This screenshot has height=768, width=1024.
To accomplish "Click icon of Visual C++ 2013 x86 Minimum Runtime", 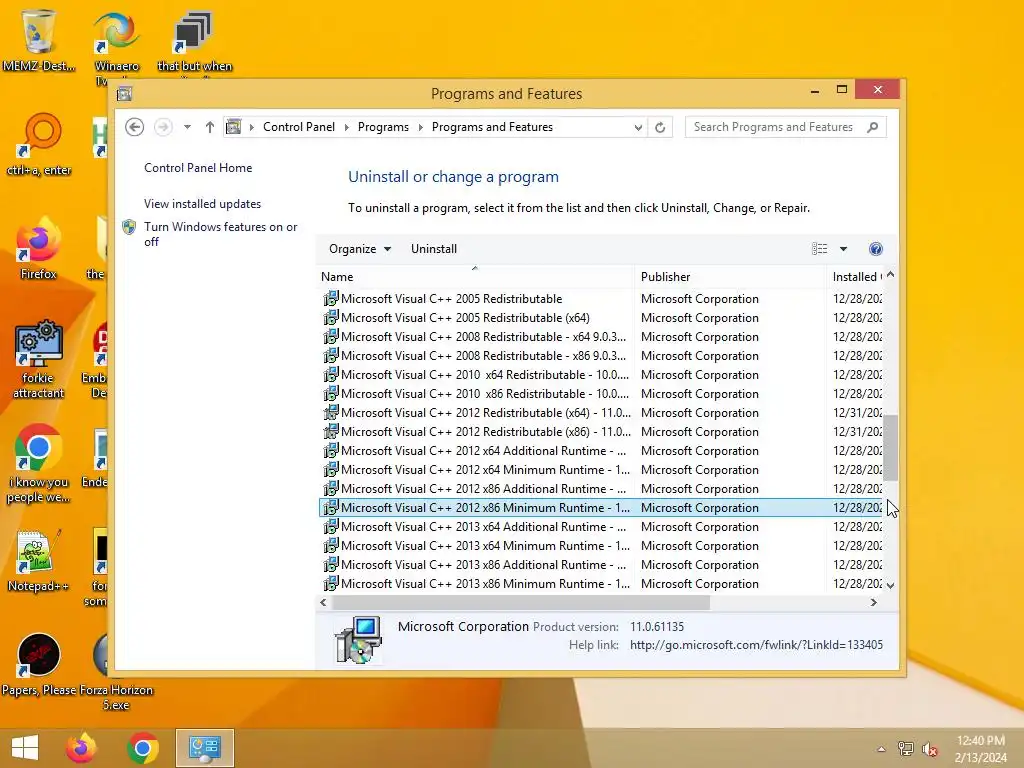I will point(331,583).
